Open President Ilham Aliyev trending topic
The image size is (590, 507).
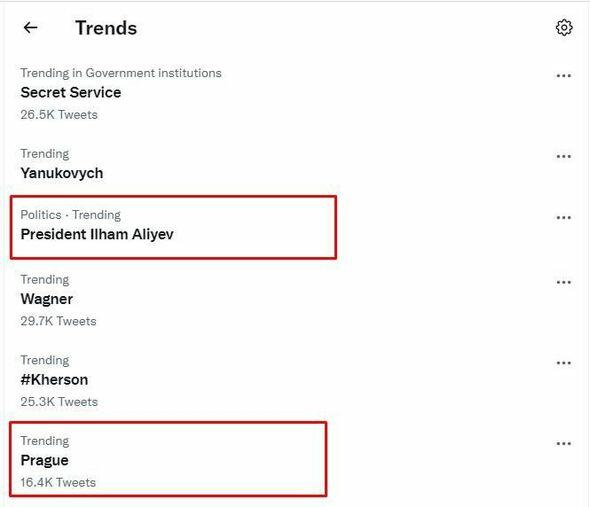(x=97, y=234)
